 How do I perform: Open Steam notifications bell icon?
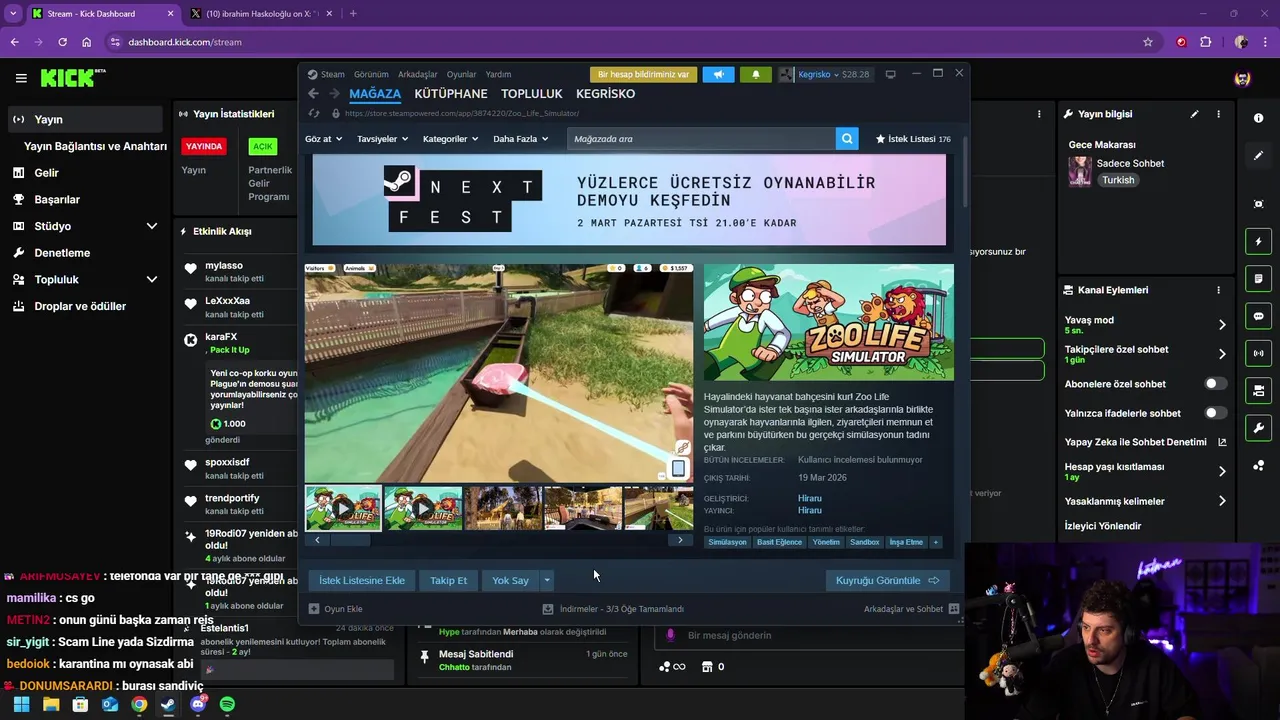click(755, 74)
